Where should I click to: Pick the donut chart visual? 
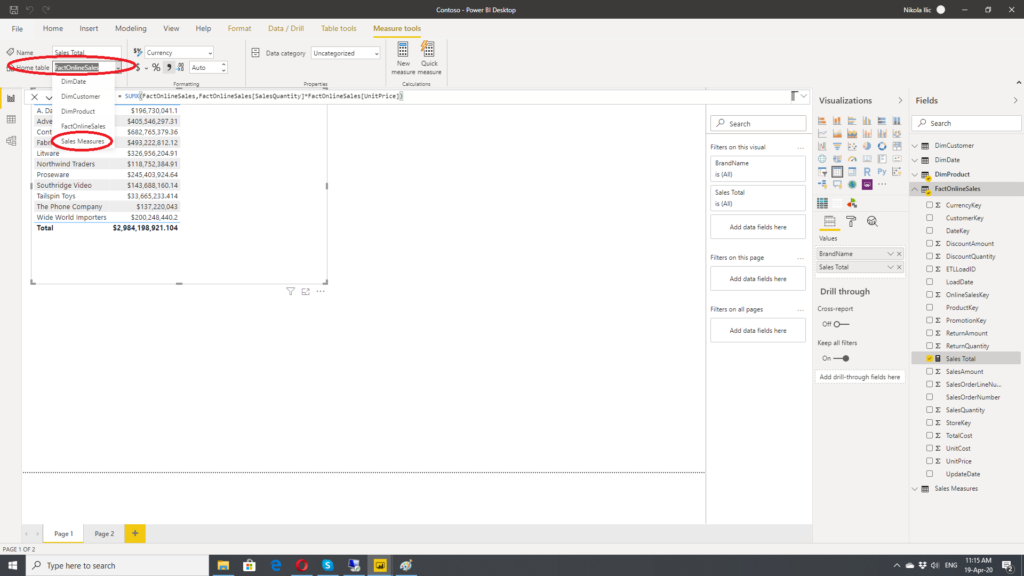pos(882,146)
